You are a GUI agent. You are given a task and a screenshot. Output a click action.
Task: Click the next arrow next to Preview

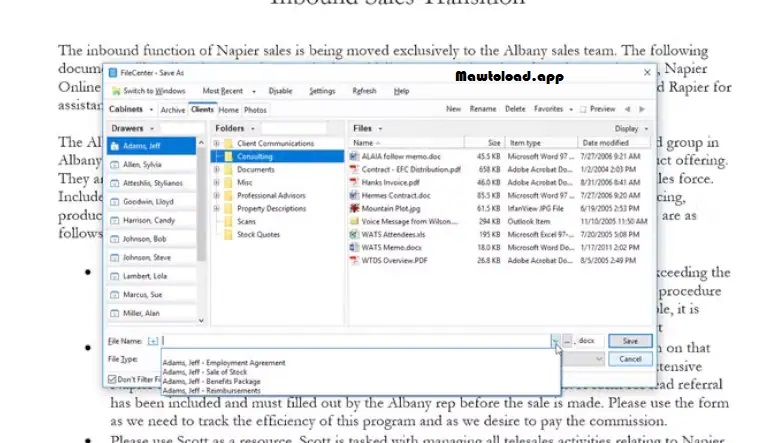[642, 109]
